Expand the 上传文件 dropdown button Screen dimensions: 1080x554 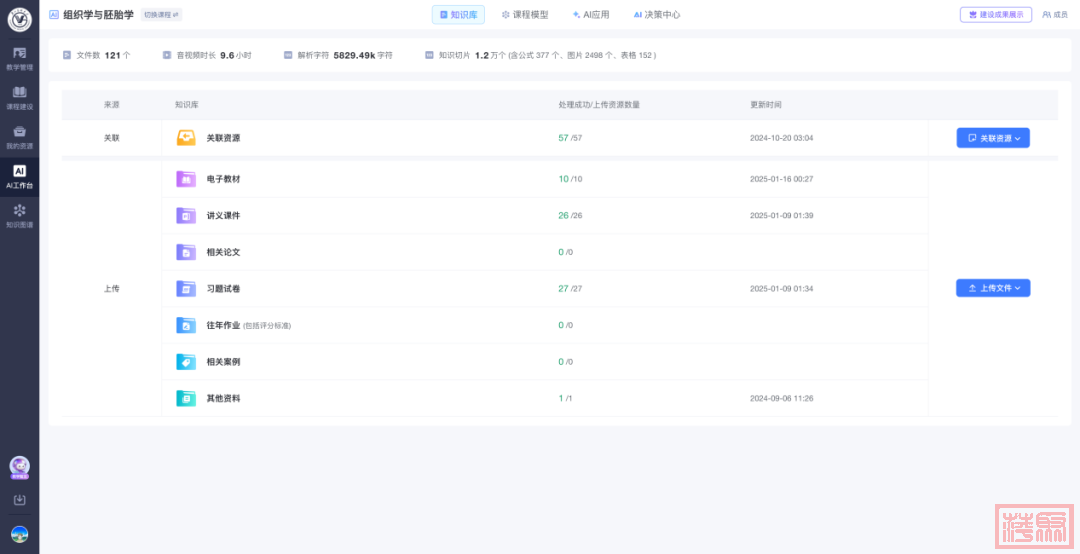(992, 288)
